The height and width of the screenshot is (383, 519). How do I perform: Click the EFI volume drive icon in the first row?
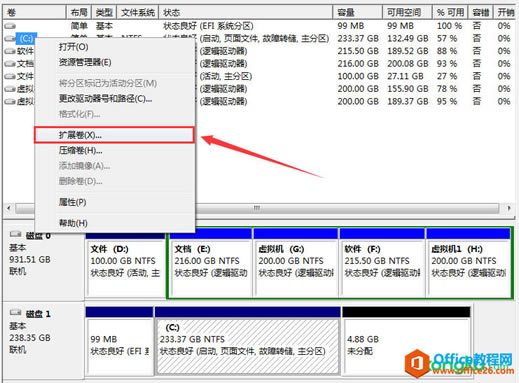tap(10, 26)
